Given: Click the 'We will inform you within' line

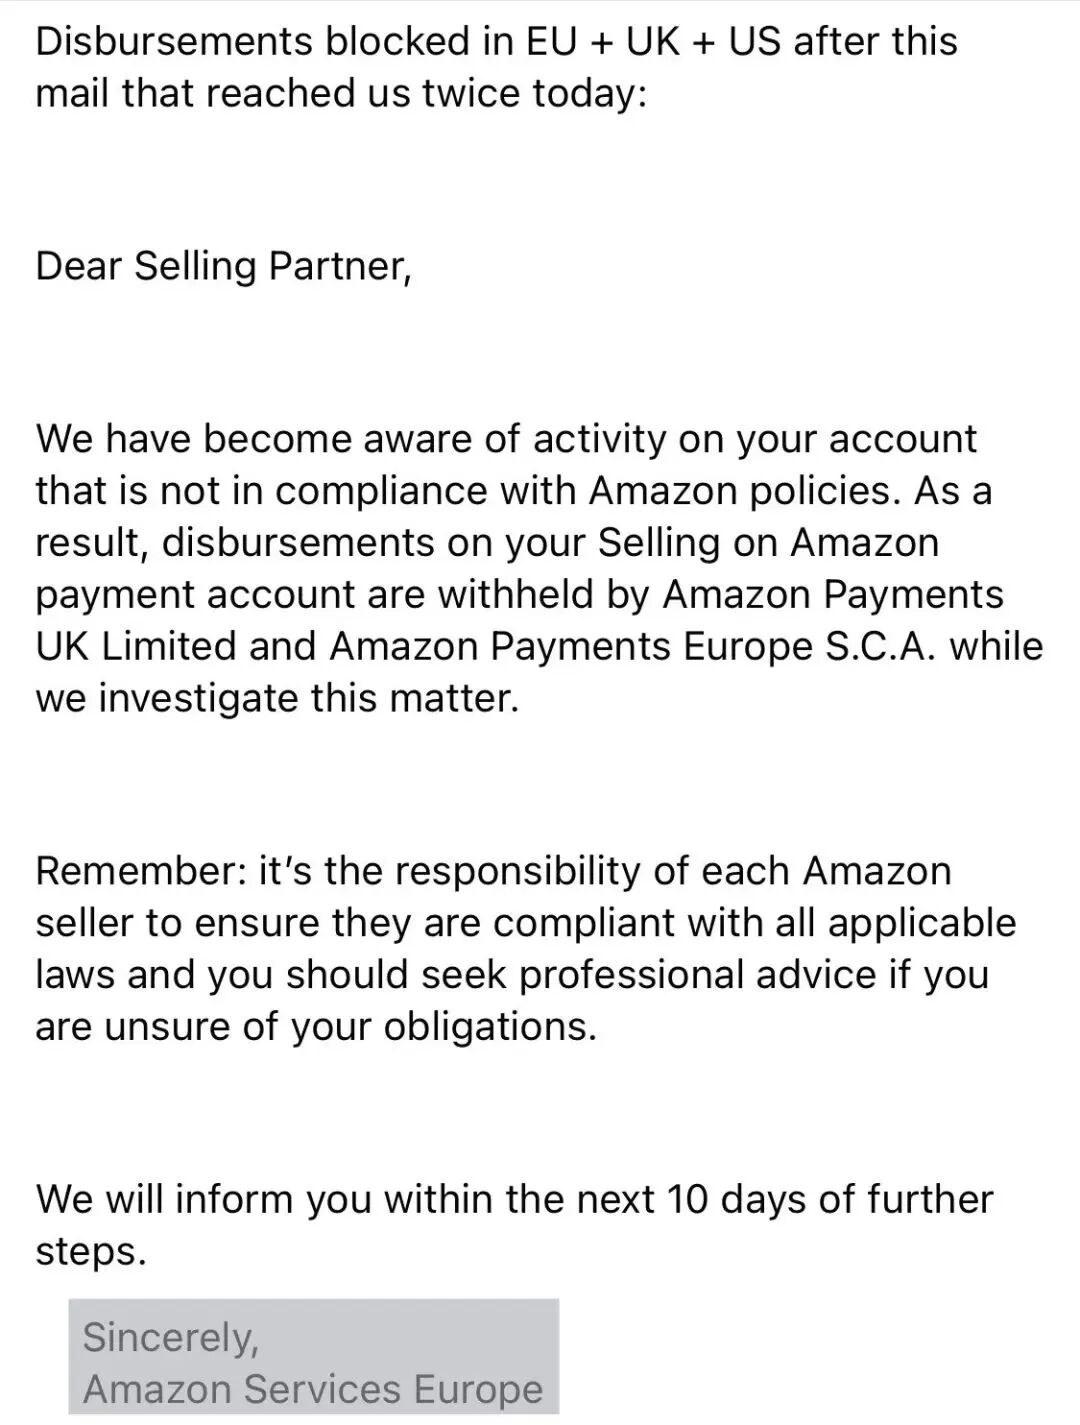Looking at the screenshot, I should (x=515, y=1200).
